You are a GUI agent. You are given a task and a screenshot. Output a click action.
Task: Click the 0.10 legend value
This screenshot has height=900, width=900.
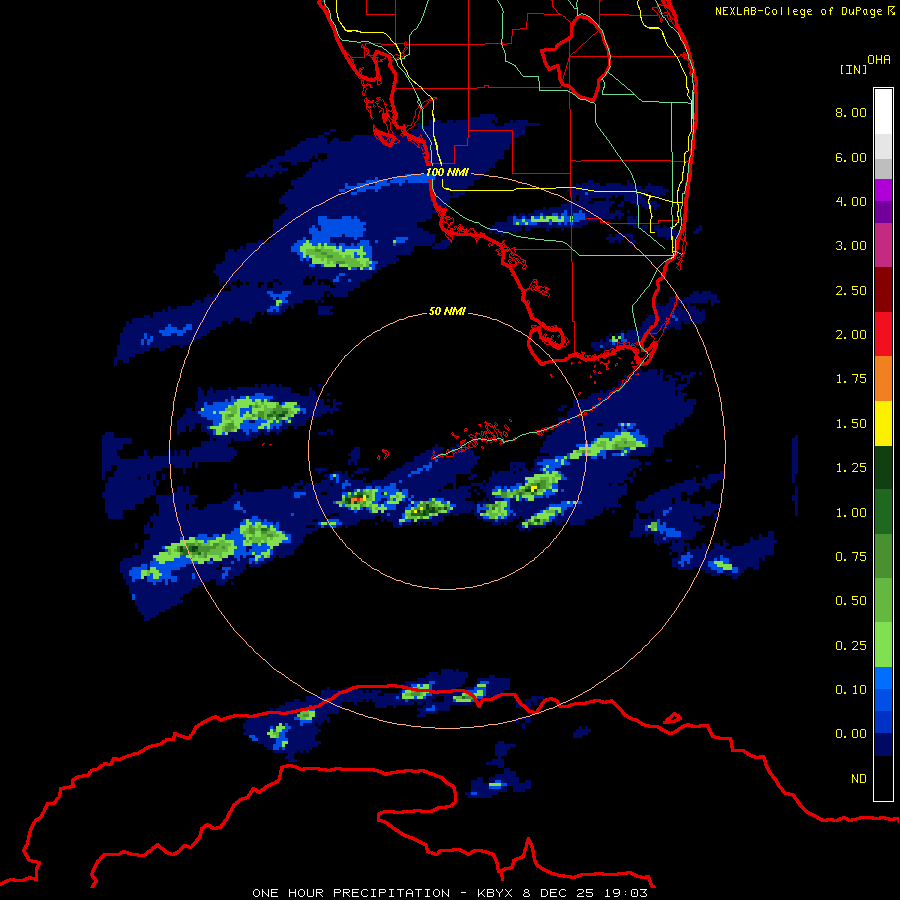(x=851, y=690)
